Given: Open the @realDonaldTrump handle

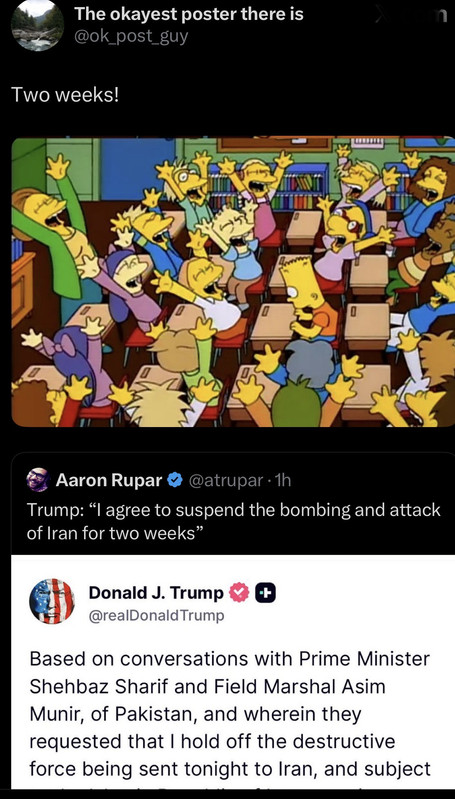Looking at the screenshot, I should (156, 616).
